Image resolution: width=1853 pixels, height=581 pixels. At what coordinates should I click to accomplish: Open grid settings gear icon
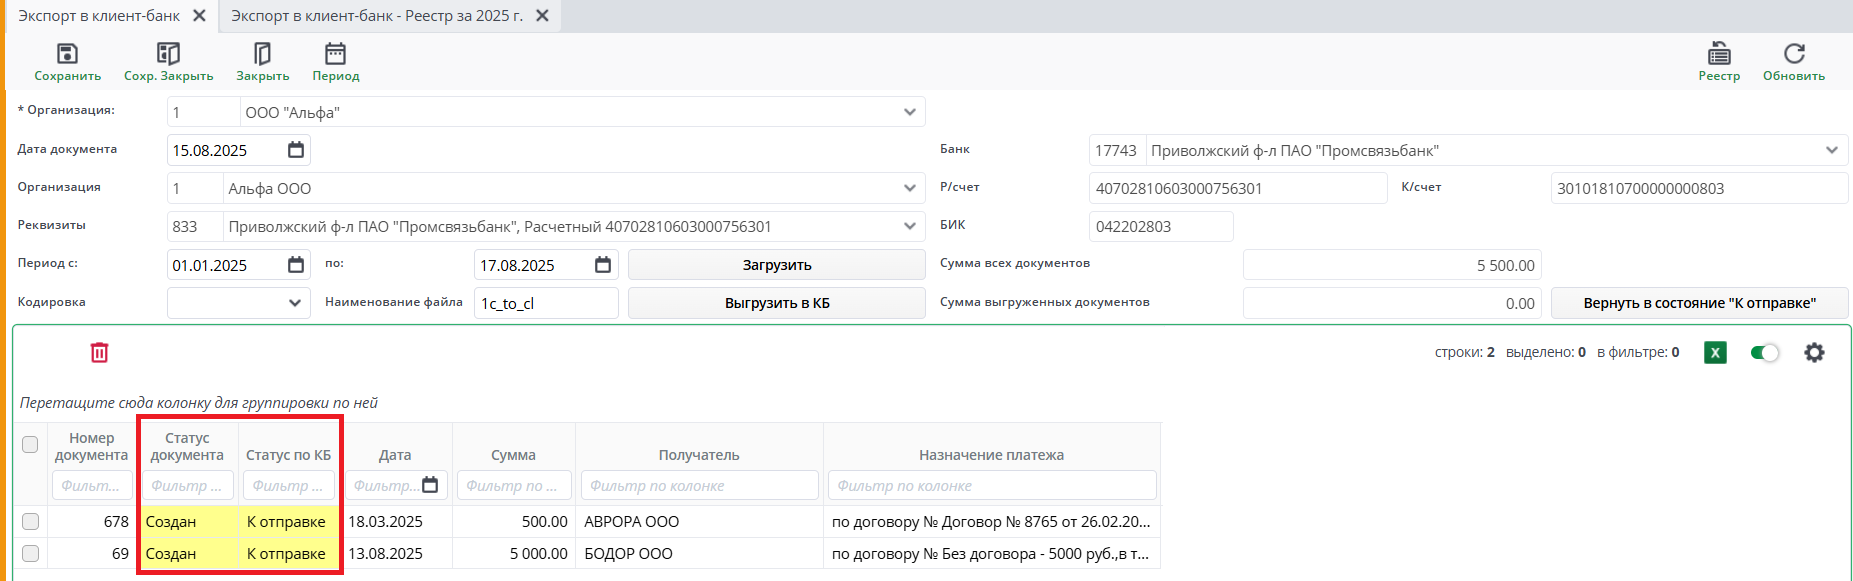[1814, 353]
